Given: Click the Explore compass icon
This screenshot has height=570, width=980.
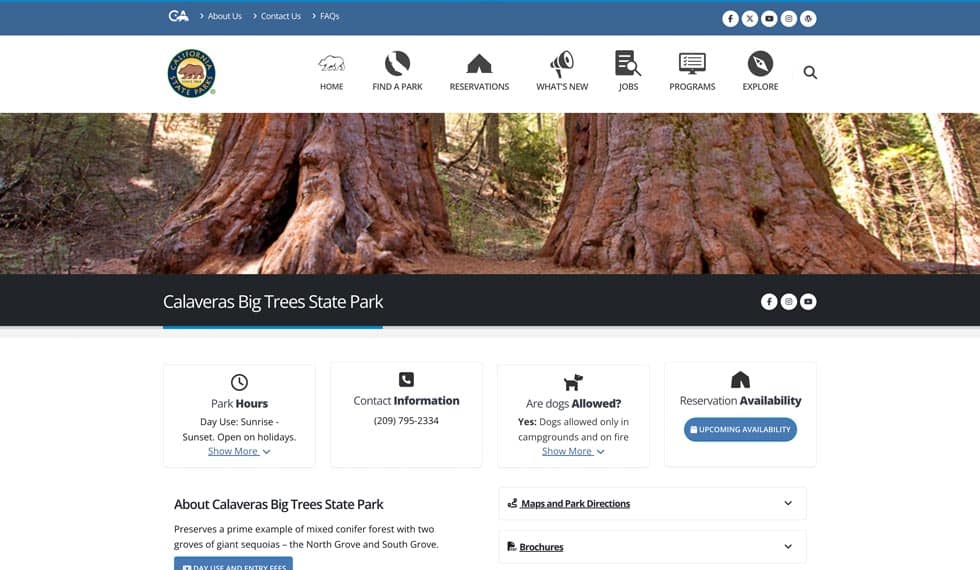Looking at the screenshot, I should tap(760, 63).
